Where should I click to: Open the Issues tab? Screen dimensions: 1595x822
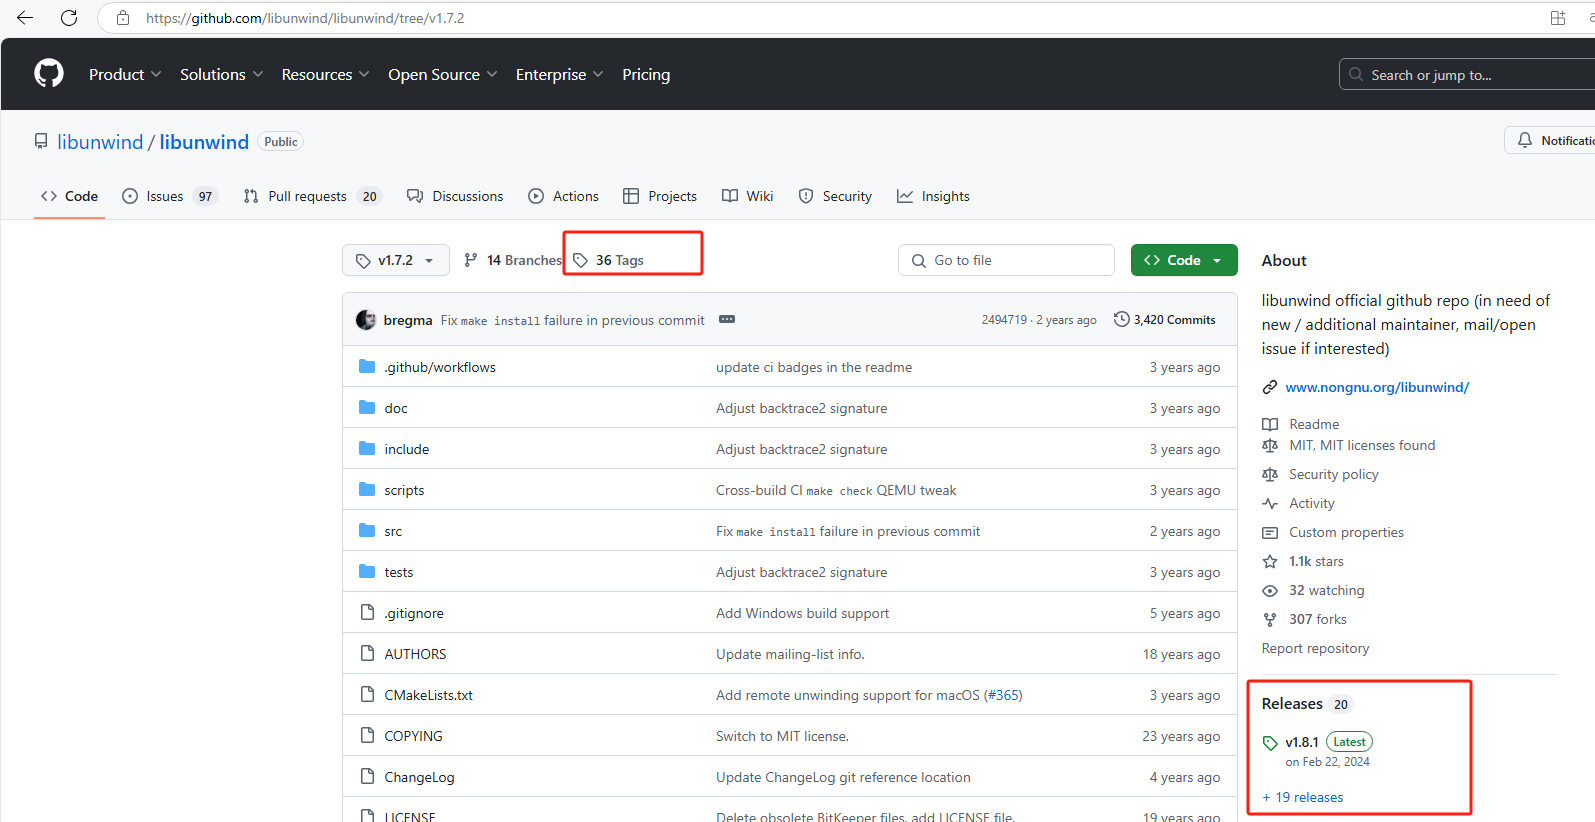pos(169,196)
